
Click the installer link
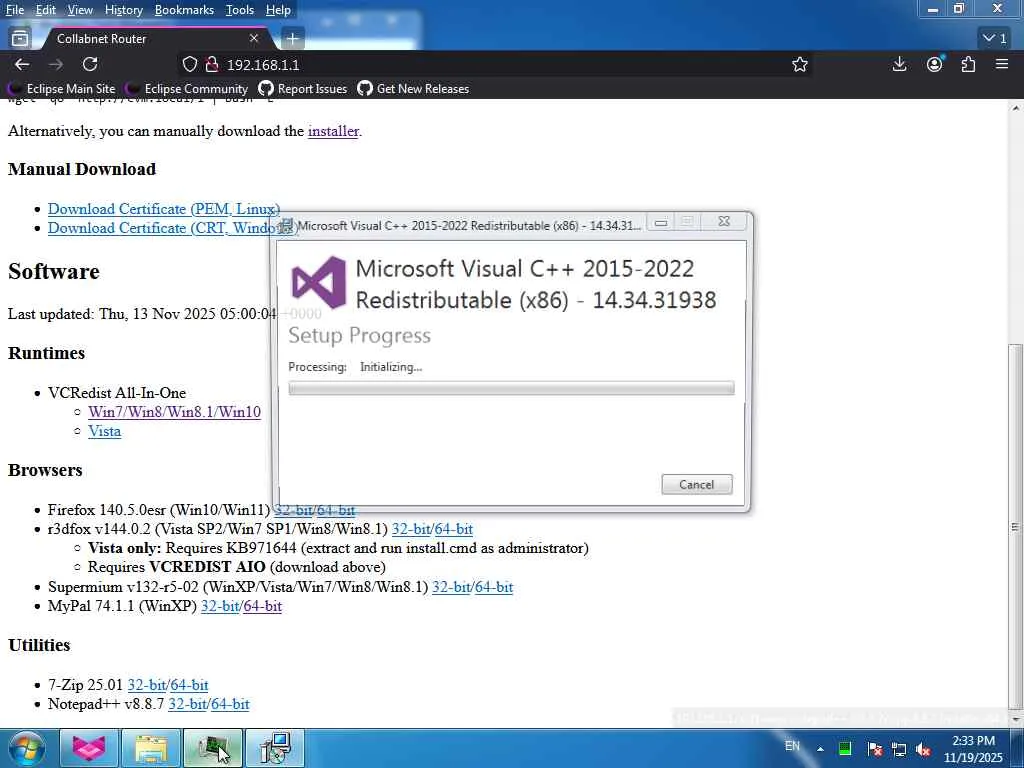tap(333, 131)
